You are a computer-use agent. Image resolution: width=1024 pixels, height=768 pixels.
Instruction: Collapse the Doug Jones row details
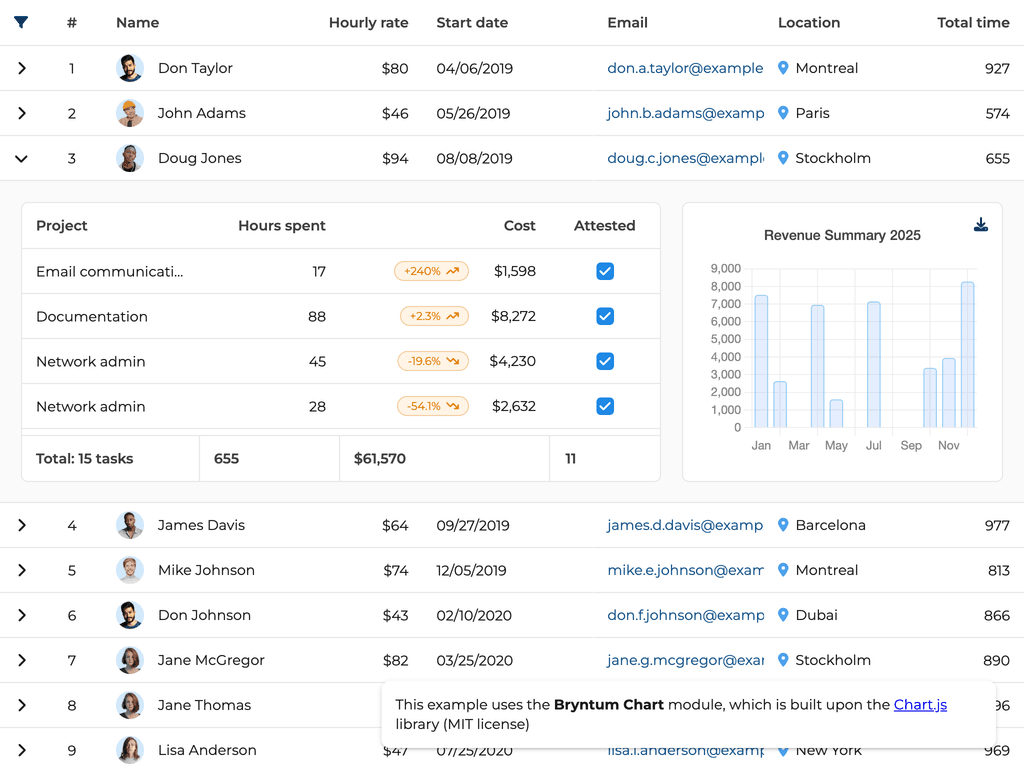pyautogui.click(x=22, y=158)
